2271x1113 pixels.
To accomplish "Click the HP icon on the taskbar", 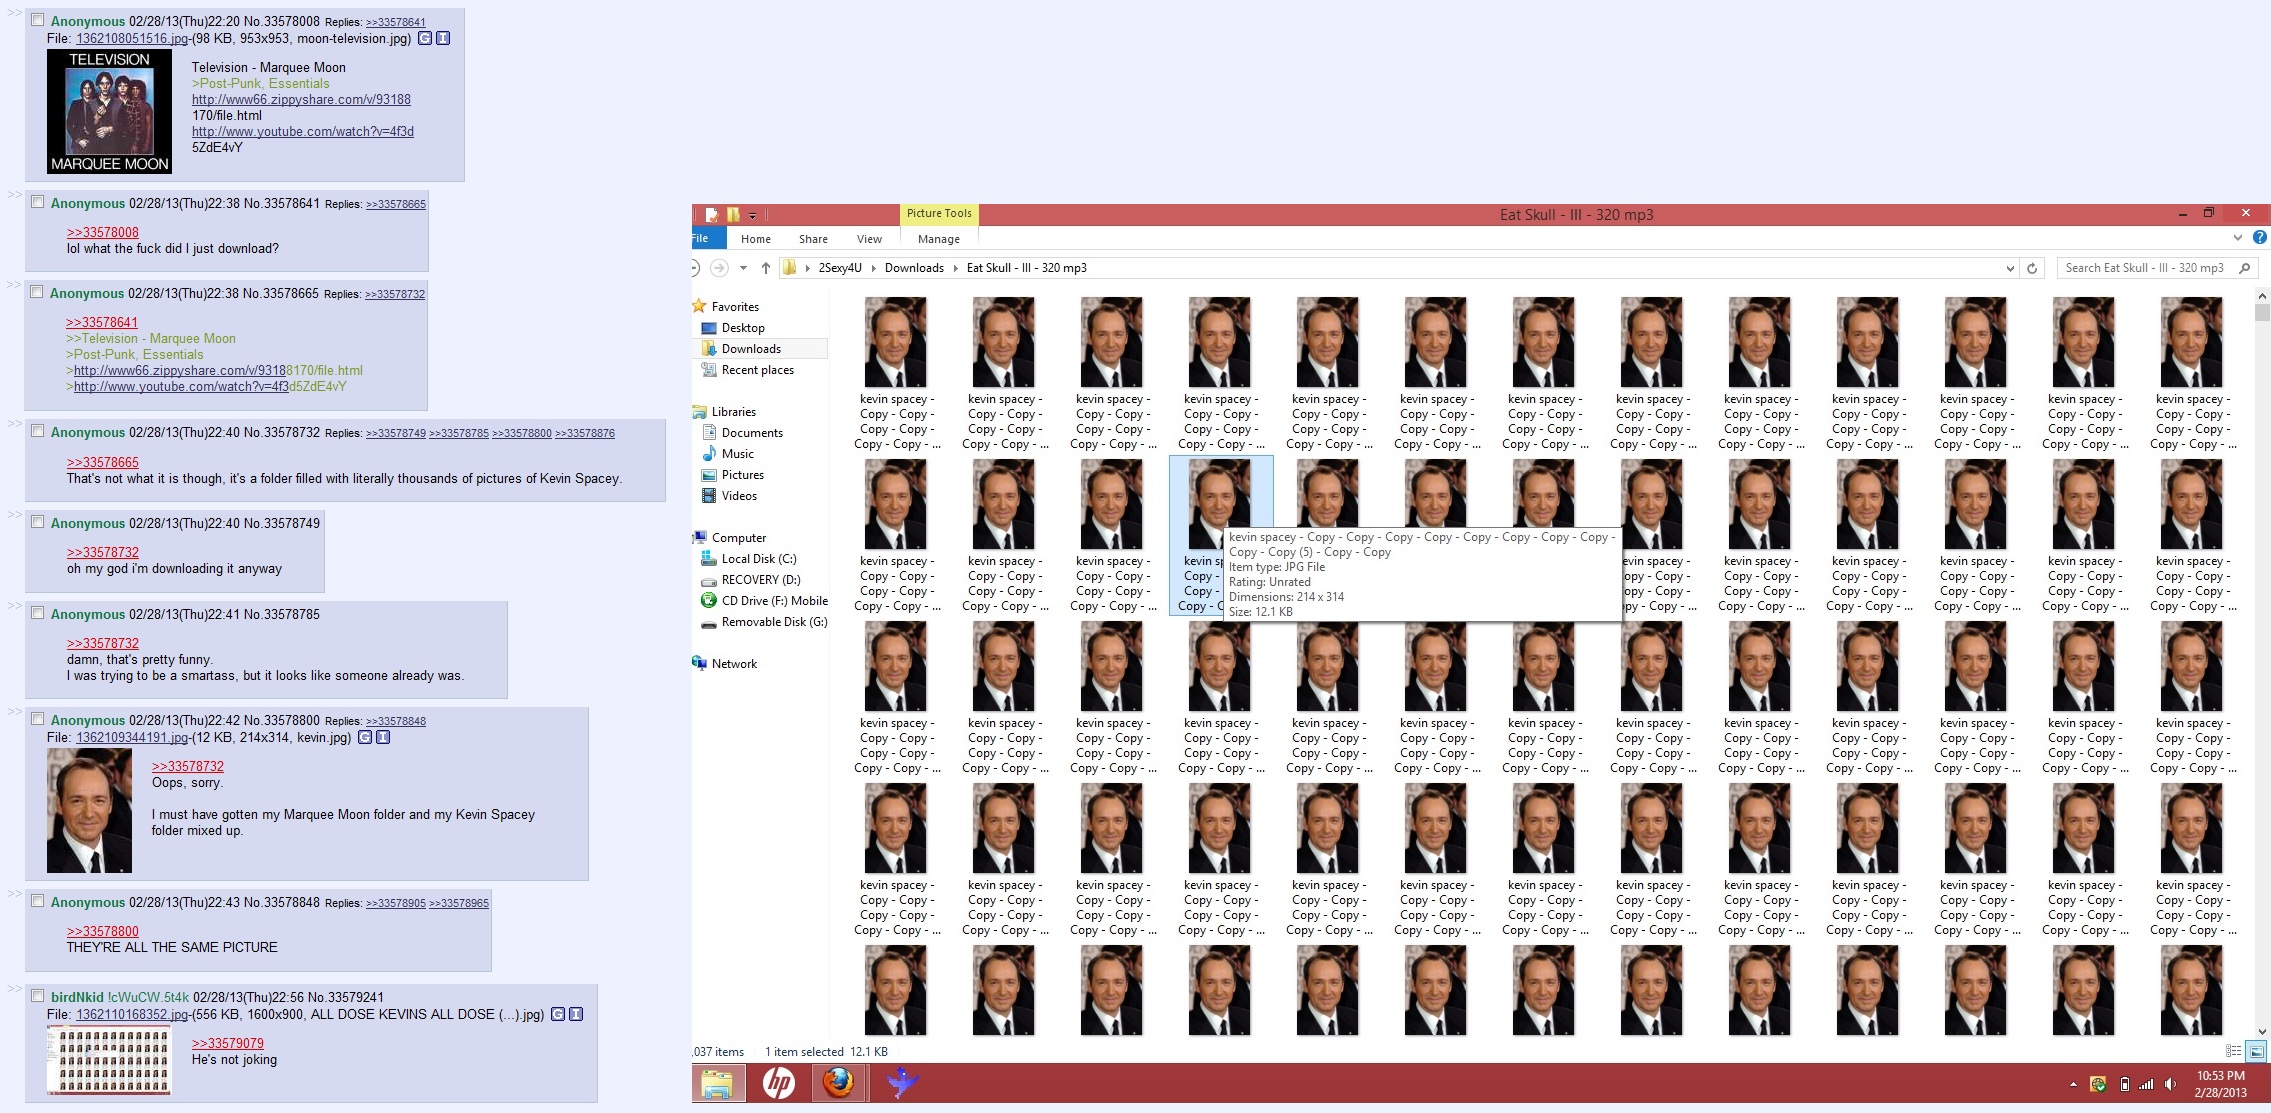I will pos(778,1082).
